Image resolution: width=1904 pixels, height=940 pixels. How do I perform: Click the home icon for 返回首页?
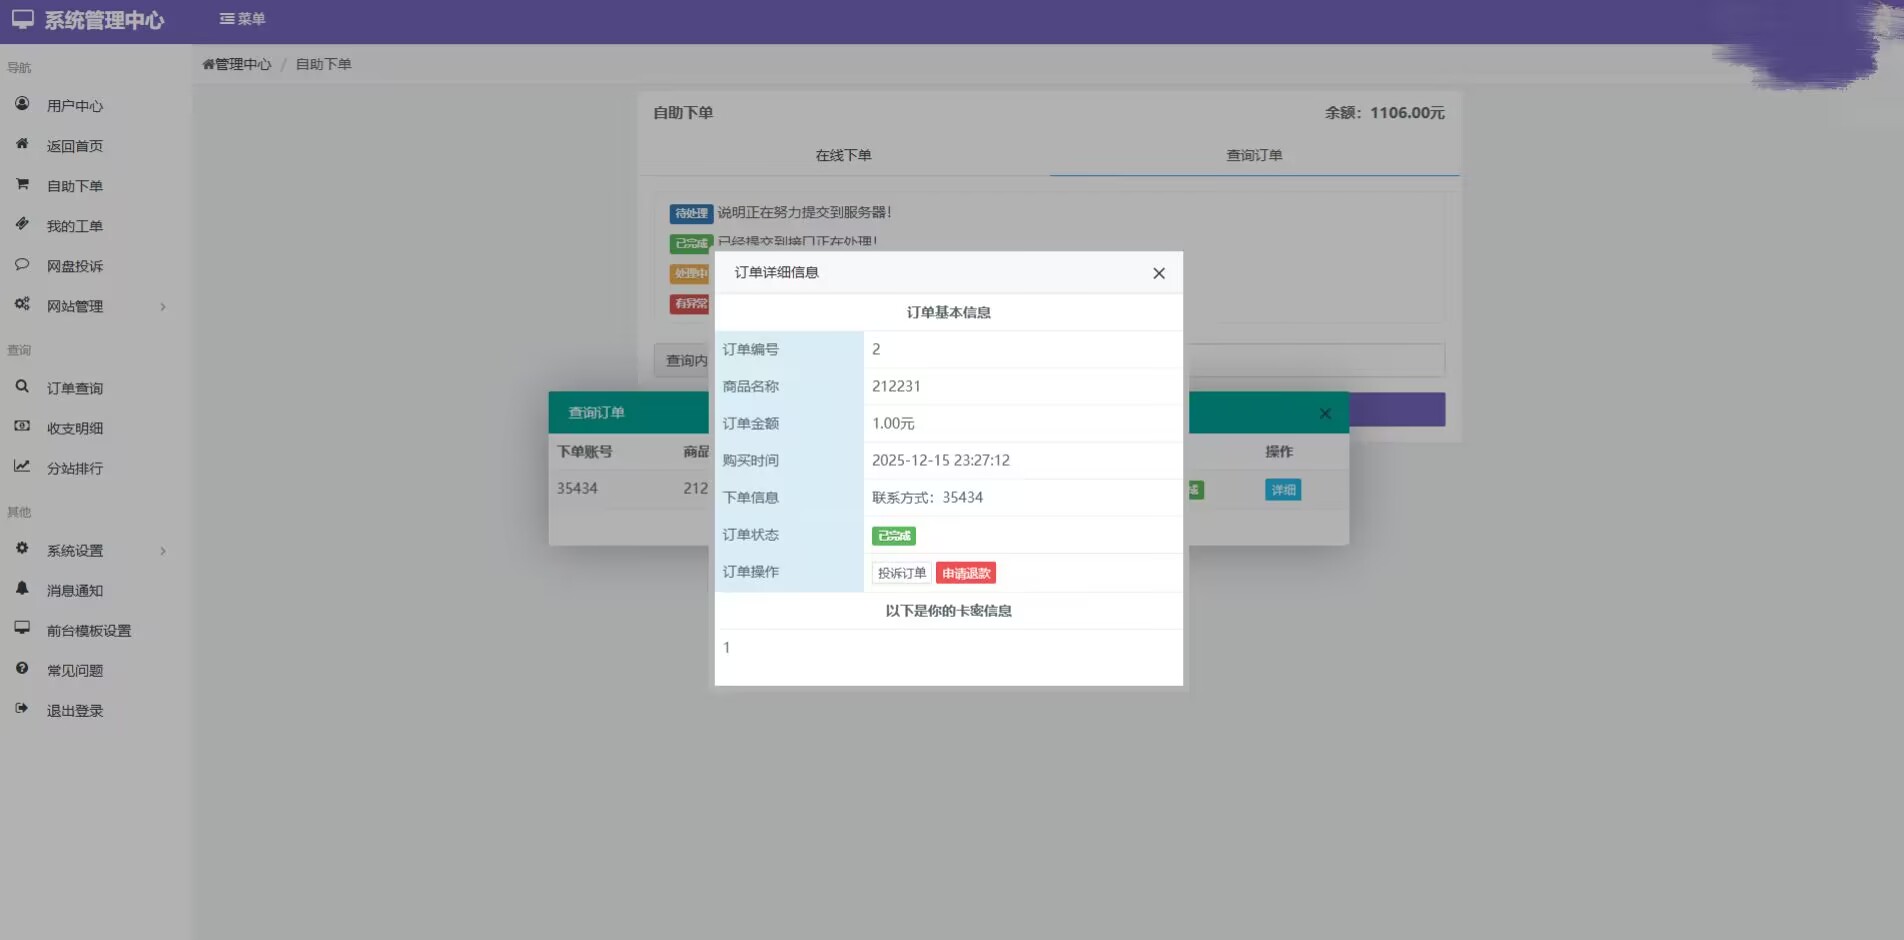(x=22, y=144)
